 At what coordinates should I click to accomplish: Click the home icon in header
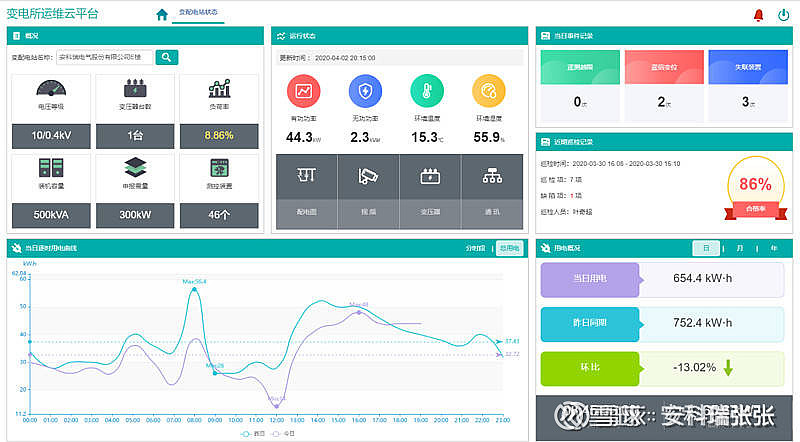pyautogui.click(x=162, y=14)
